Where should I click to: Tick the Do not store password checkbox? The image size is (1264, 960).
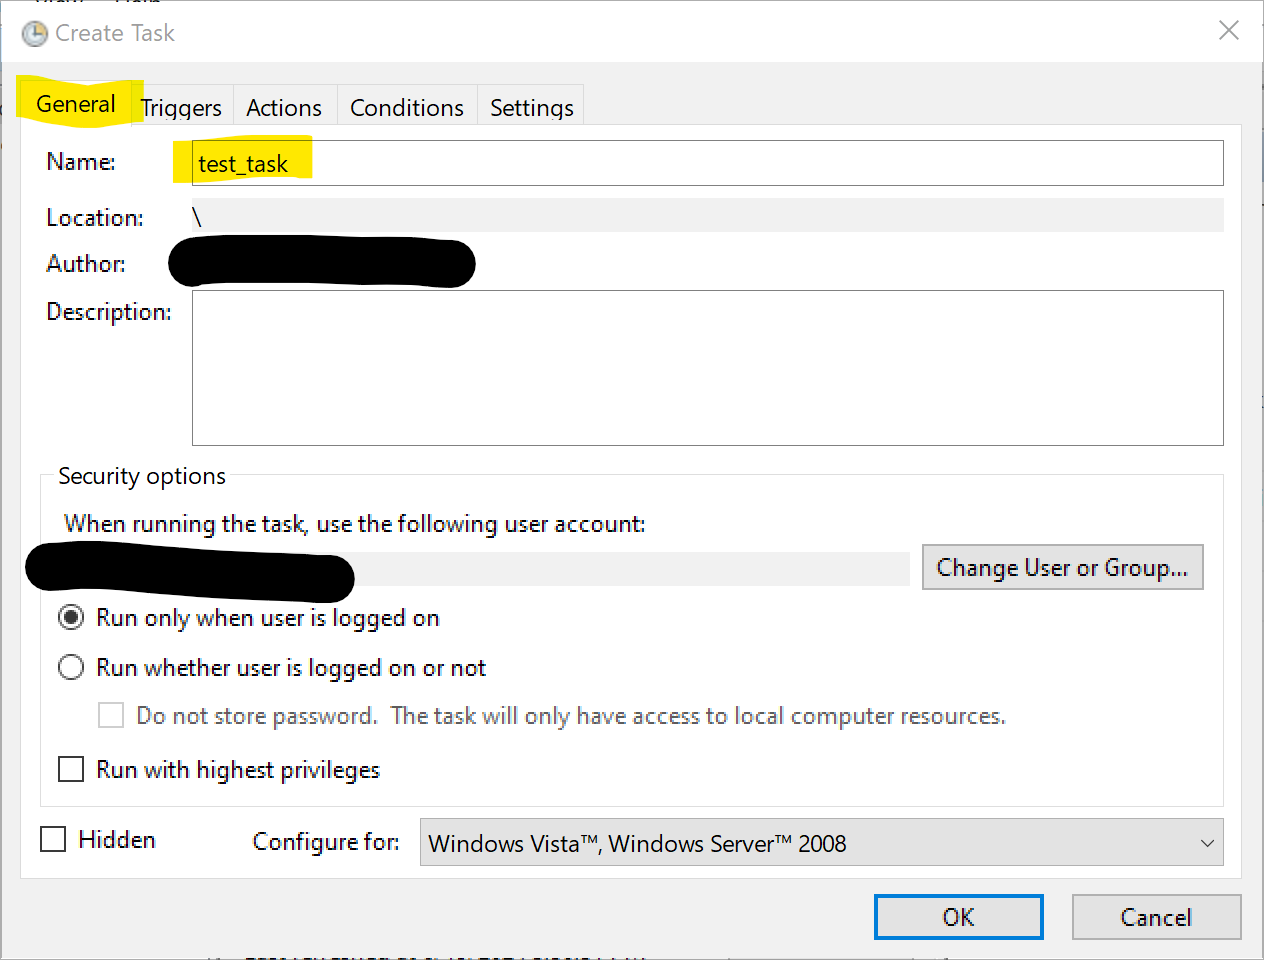click(111, 715)
